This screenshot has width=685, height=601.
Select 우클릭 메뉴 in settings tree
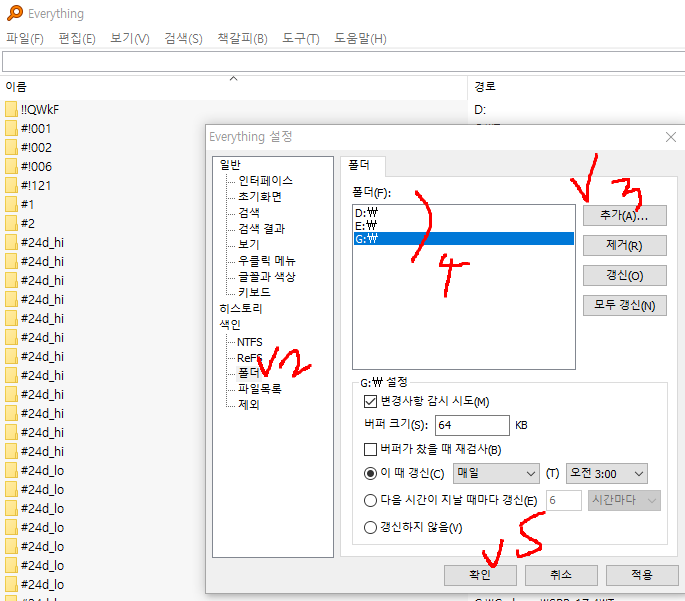click(267, 261)
